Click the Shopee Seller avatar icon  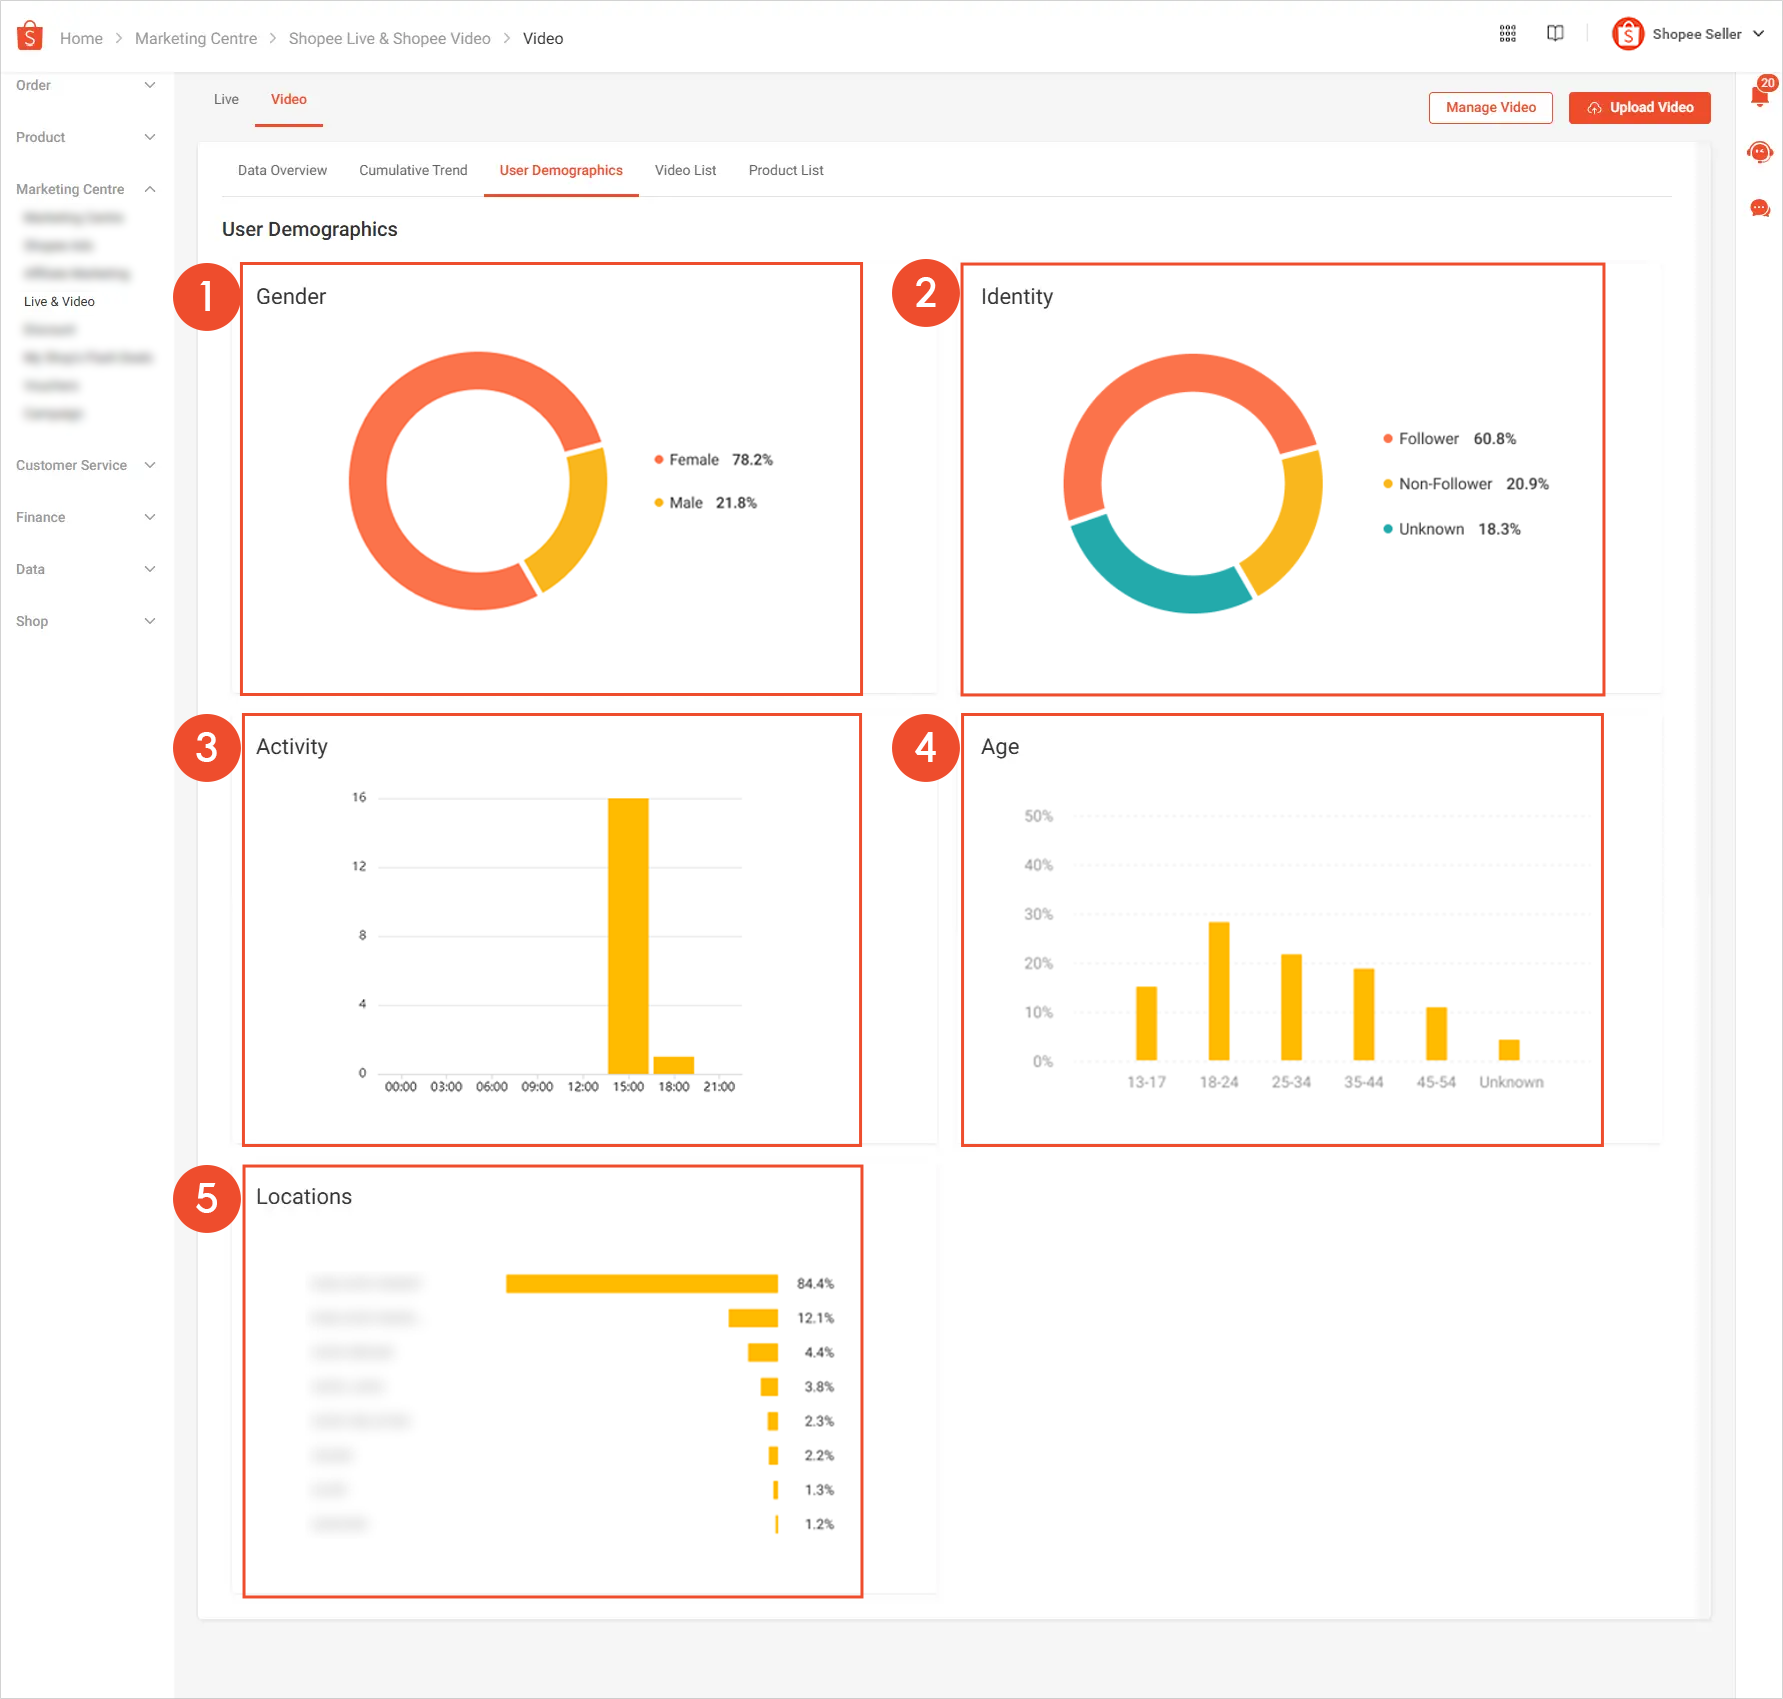1627,33
